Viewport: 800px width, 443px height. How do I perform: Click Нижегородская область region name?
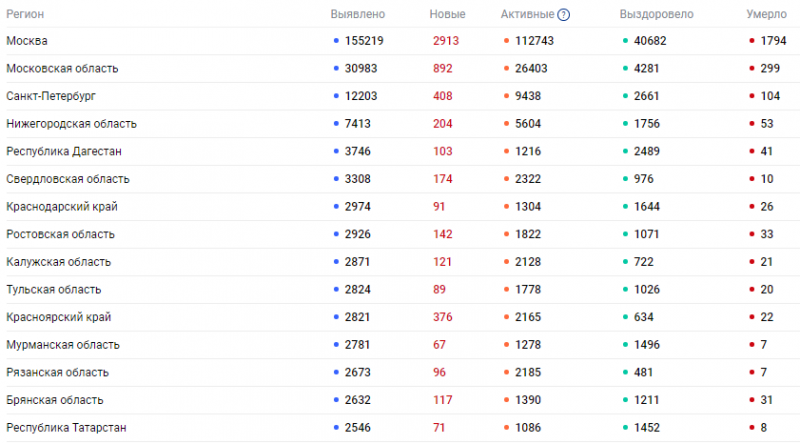(71, 124)
